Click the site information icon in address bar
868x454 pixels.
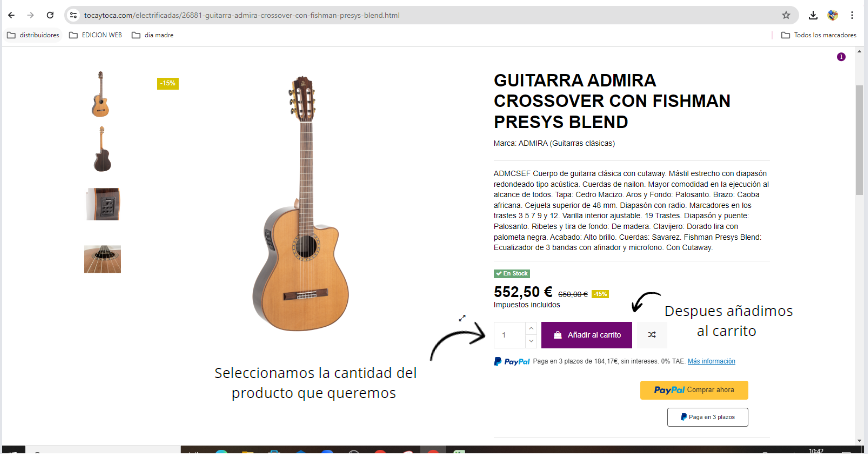[x=74, y=16]
